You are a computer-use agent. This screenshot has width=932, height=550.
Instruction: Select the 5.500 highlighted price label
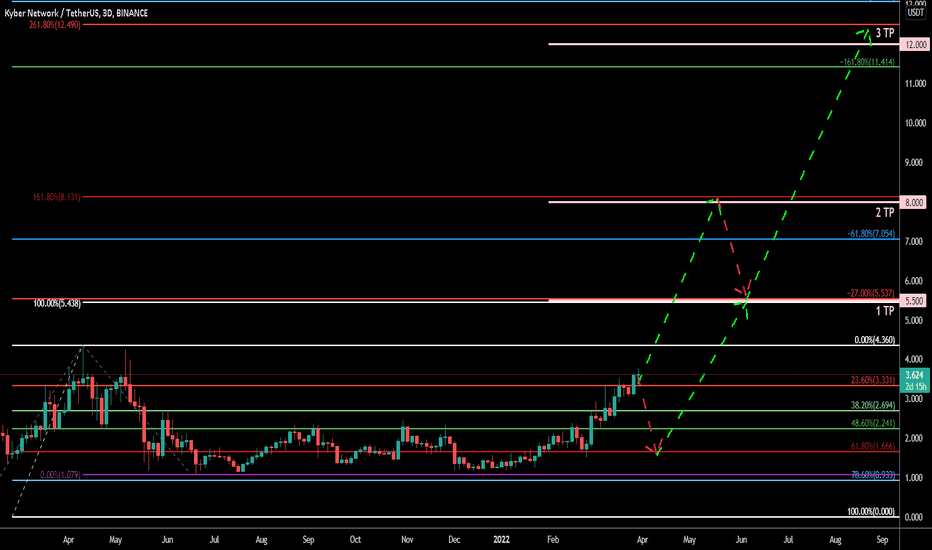pos(915,301)
